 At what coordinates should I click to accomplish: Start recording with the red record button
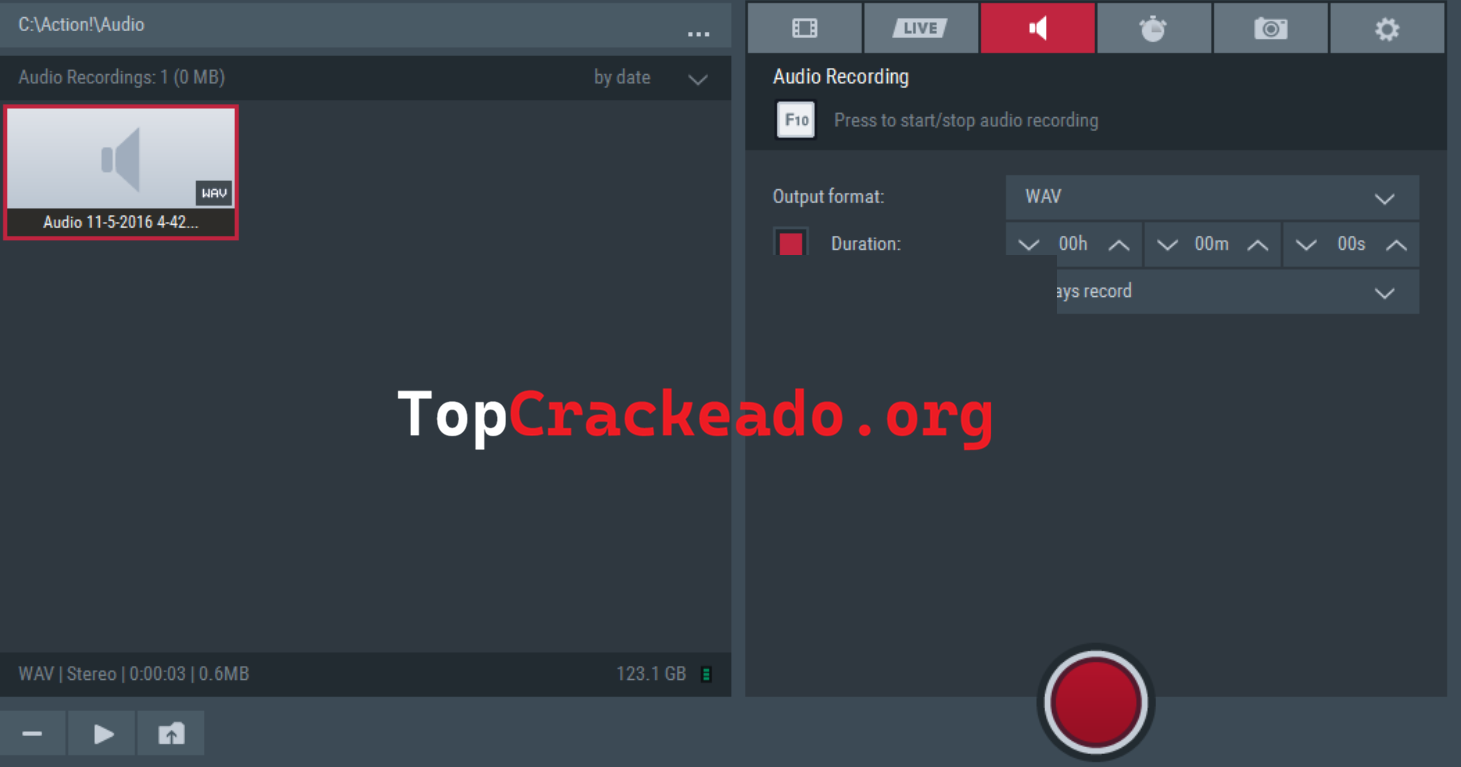[1095, 701]
